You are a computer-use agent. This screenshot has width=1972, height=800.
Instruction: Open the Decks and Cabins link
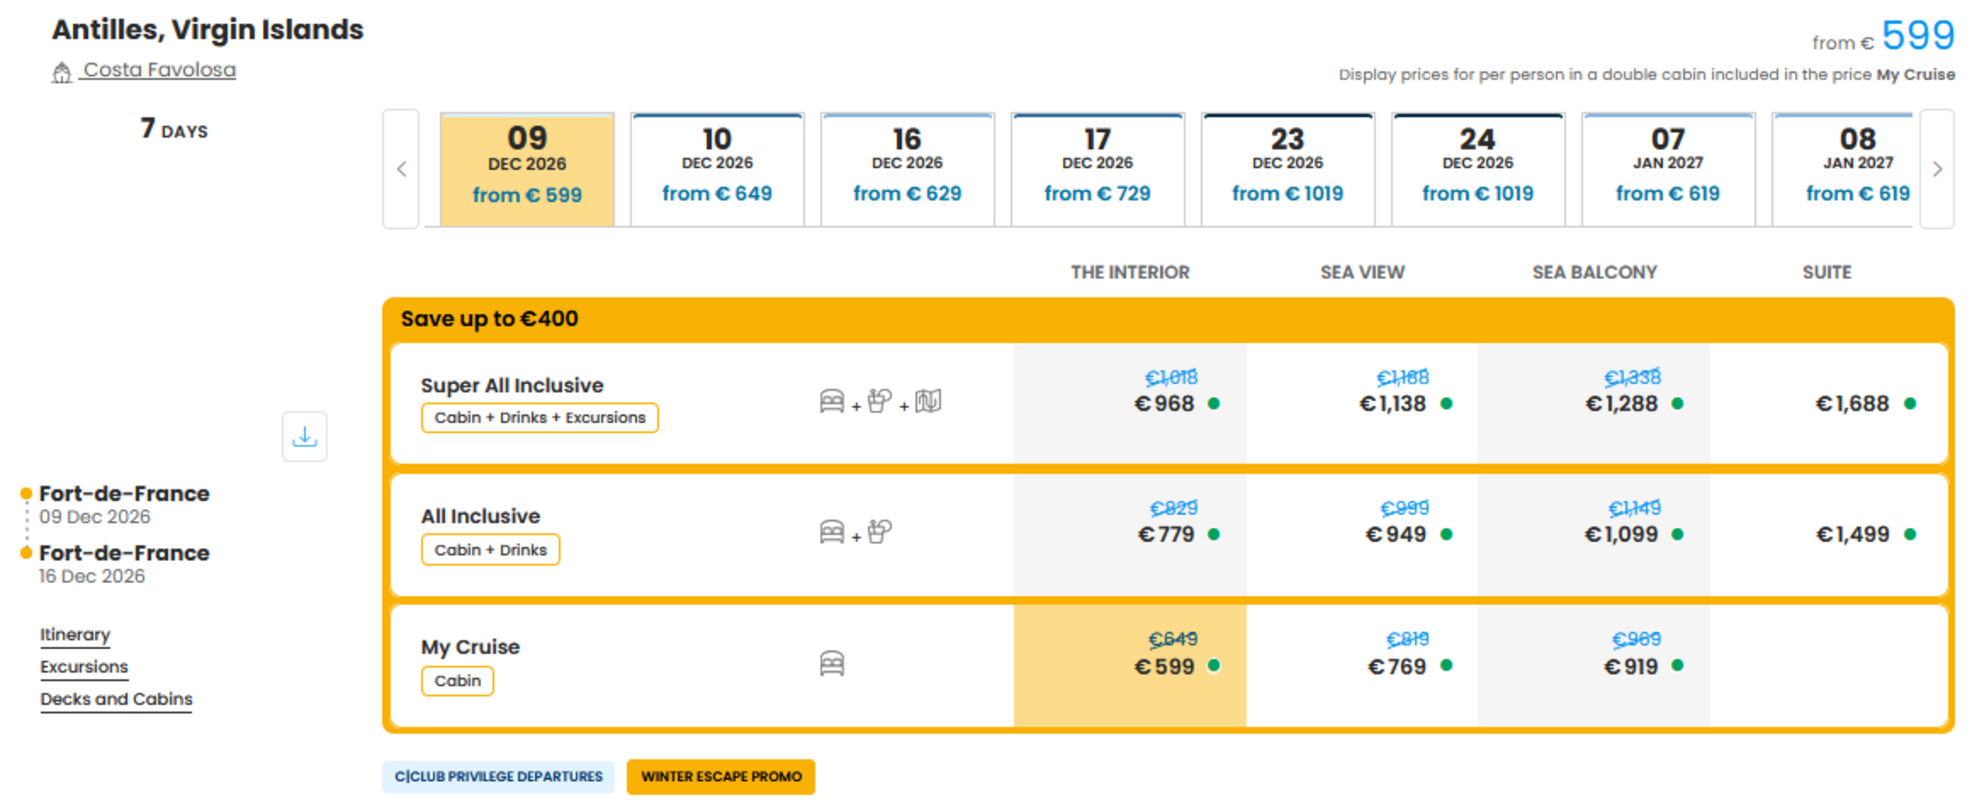(x=116, y=699)
